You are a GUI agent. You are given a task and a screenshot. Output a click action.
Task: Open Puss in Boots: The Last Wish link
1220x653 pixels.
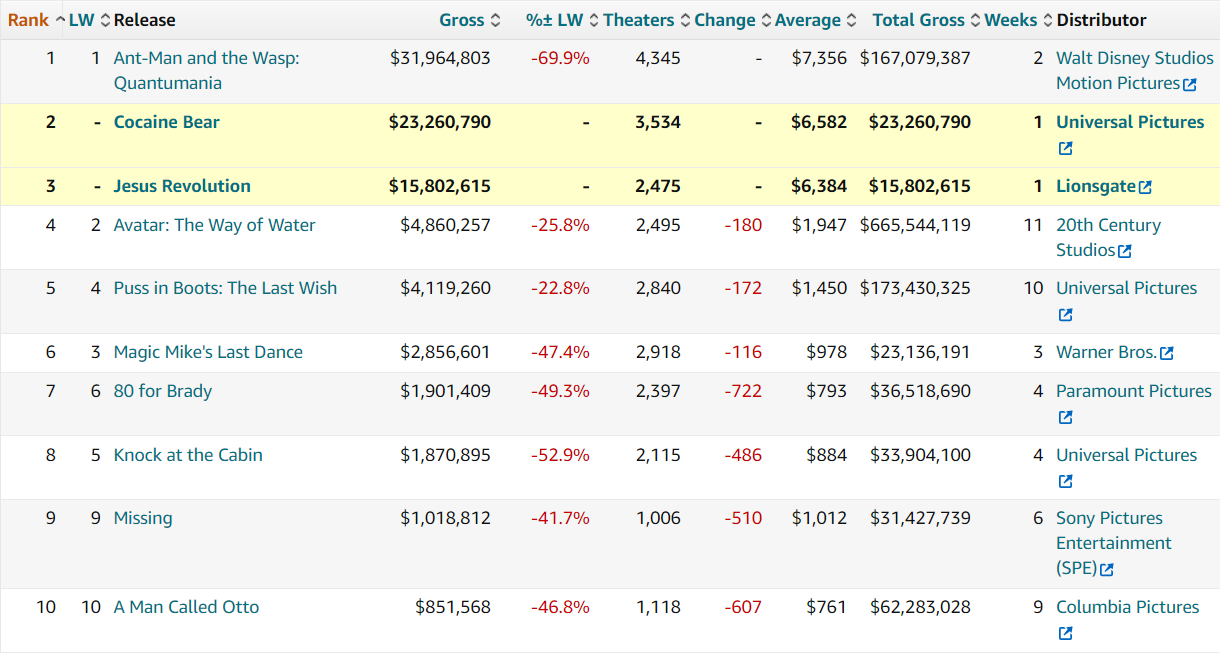point(225,288)
